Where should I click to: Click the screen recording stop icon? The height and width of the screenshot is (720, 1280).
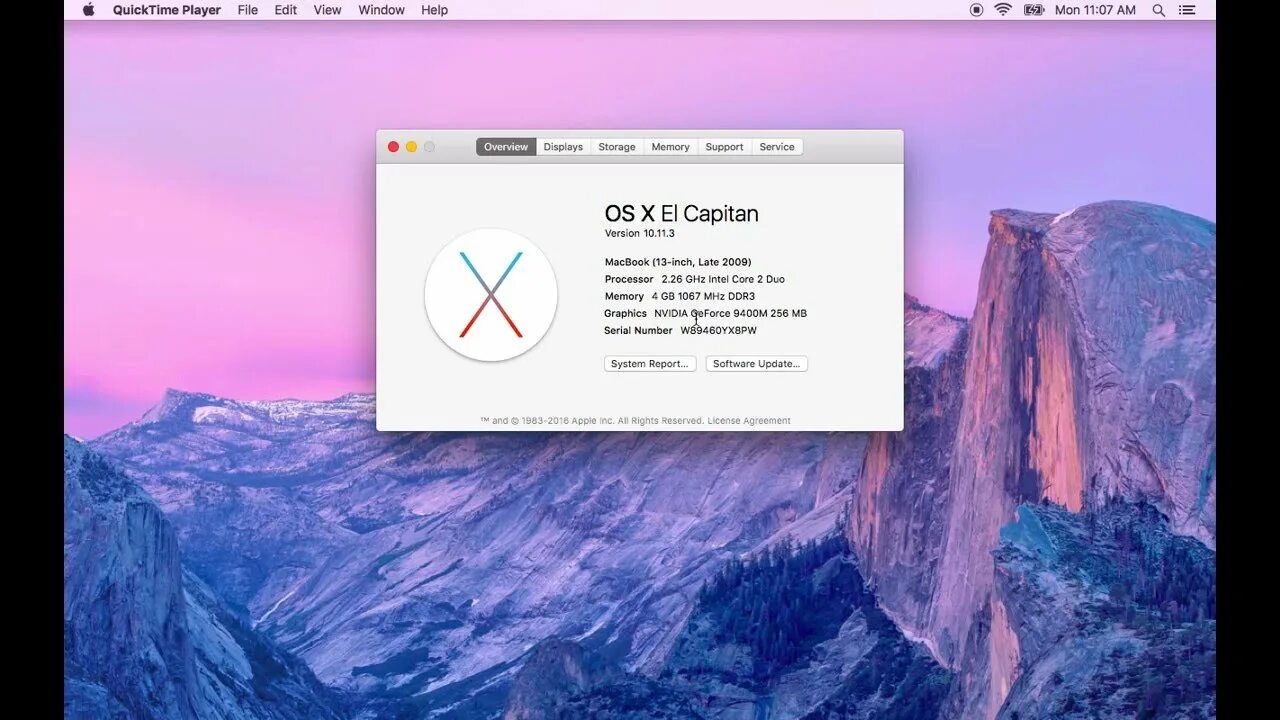[976, 10]
